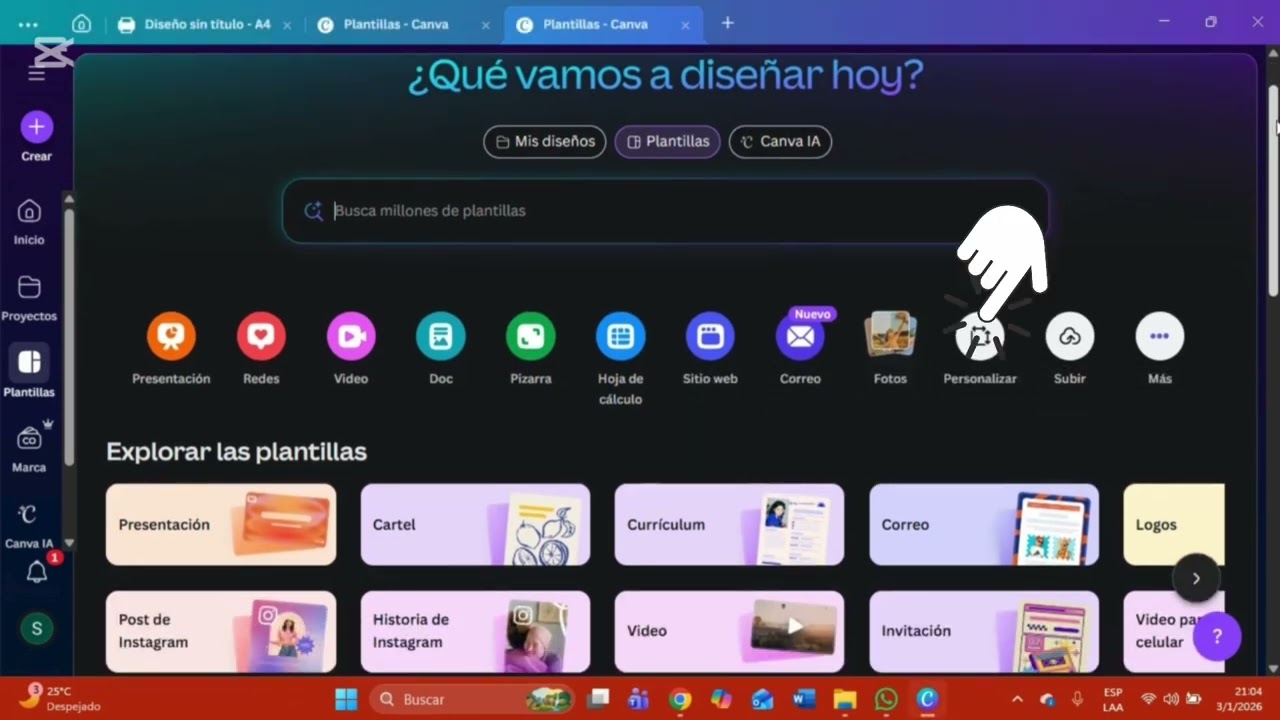Click the Personalizar size icon
The image size is (1280, 720).
(x=980, y=336)
